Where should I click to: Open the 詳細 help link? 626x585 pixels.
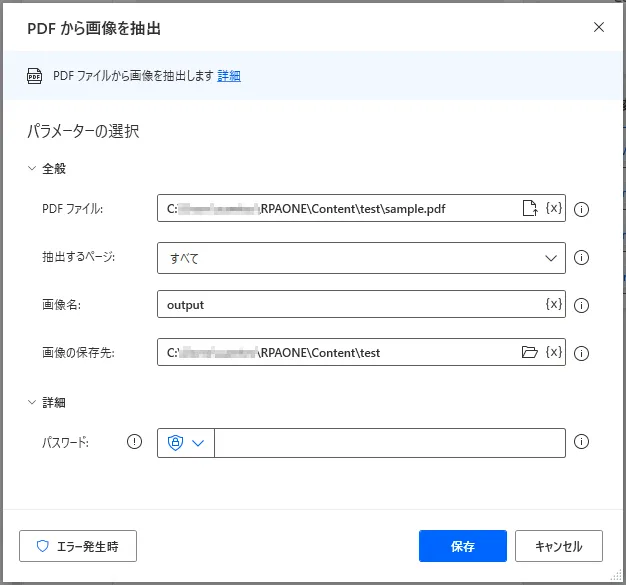pyautogui.click(x=229, y=75)
